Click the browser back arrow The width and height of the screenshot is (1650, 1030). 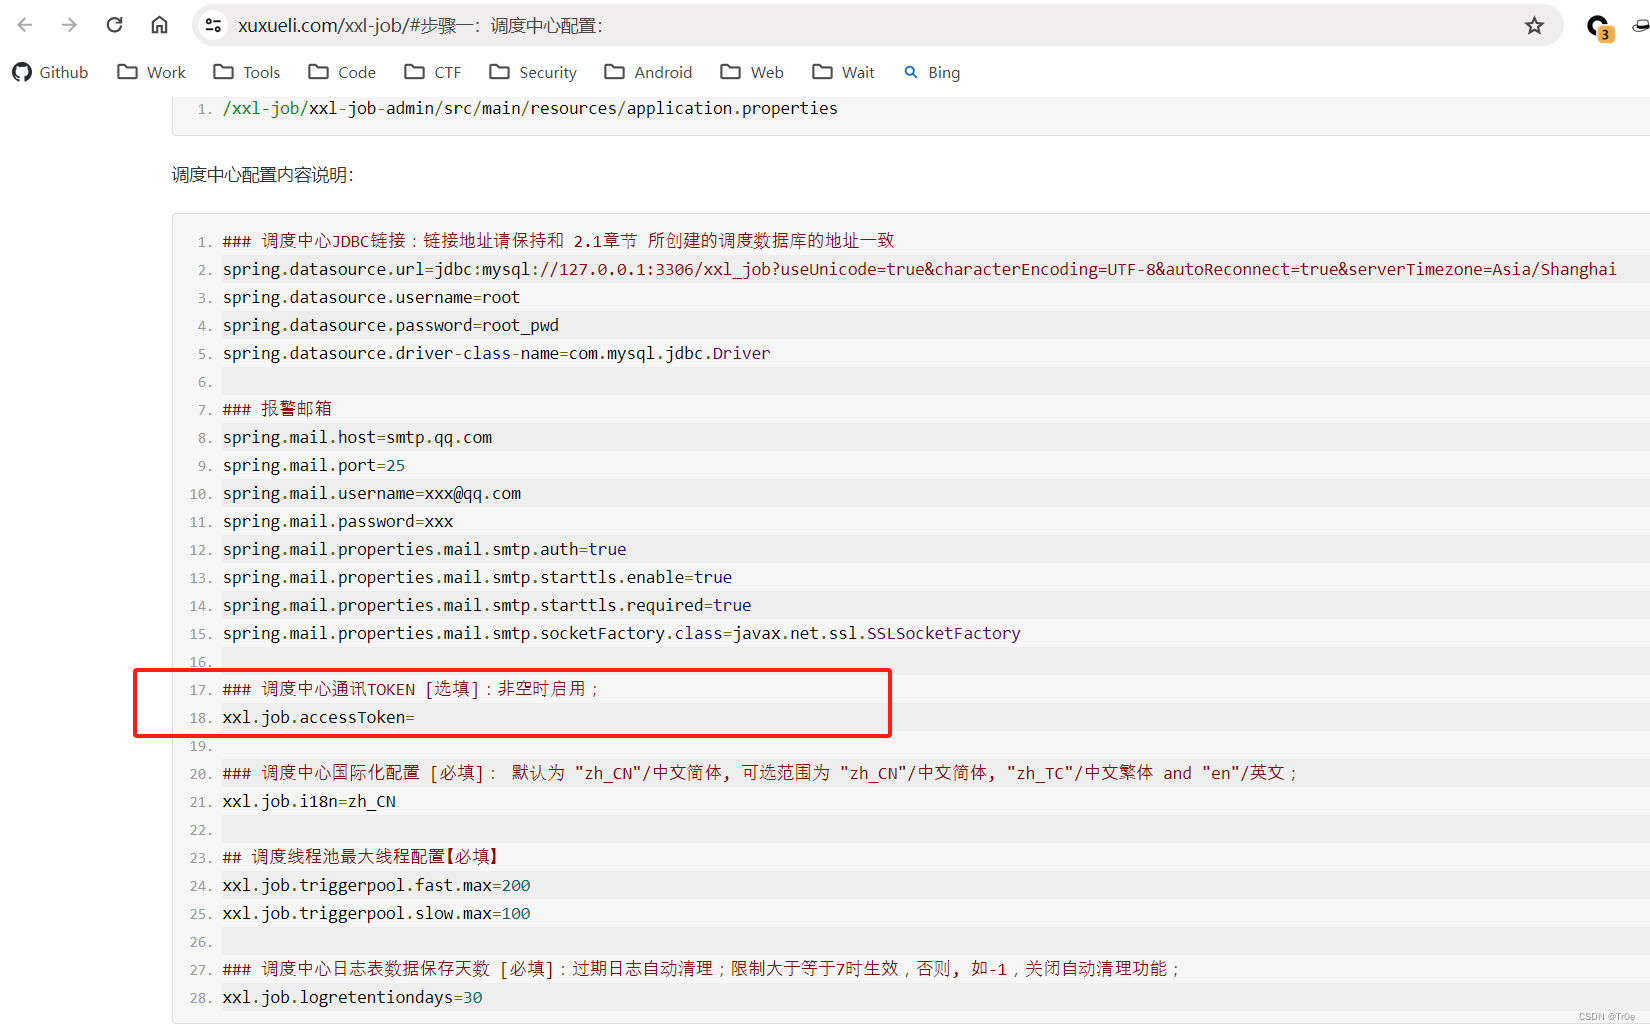click(x=25, y=25)
